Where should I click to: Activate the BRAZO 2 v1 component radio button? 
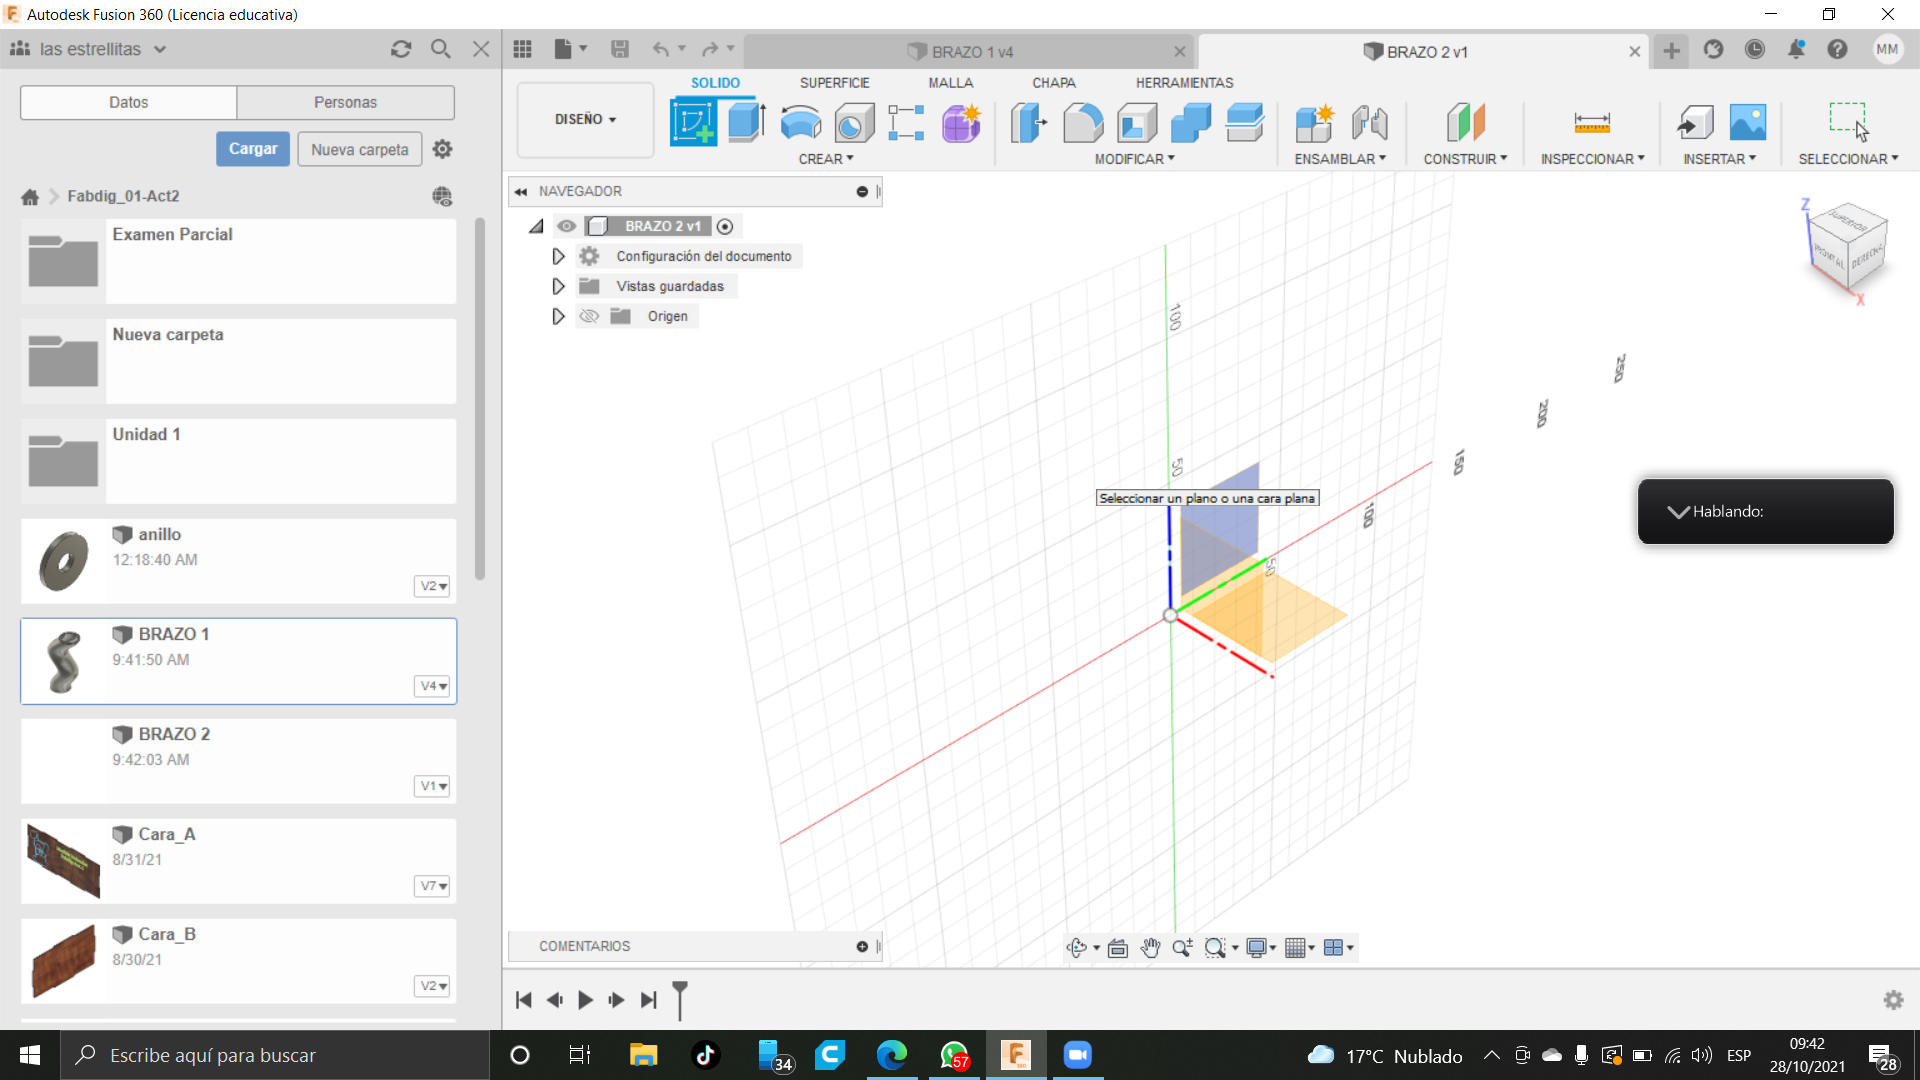[725, 227]
